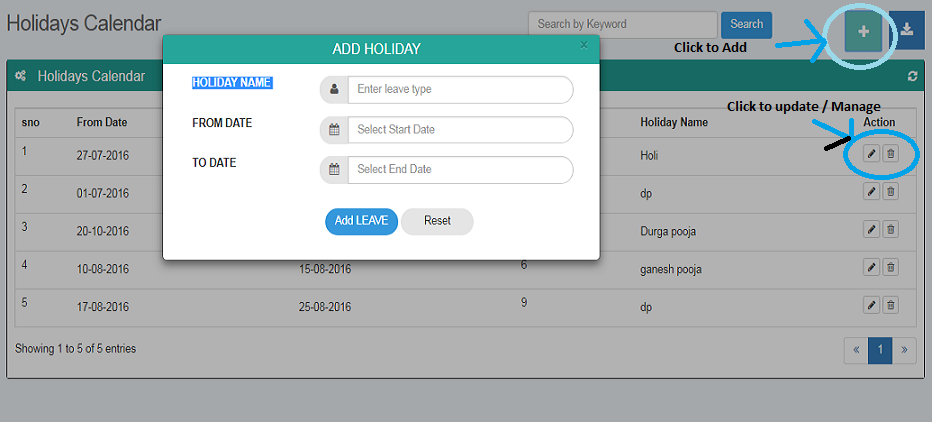Delete the Holi holiday row
The image size is (932, 422).
click(x=890, y=154)
